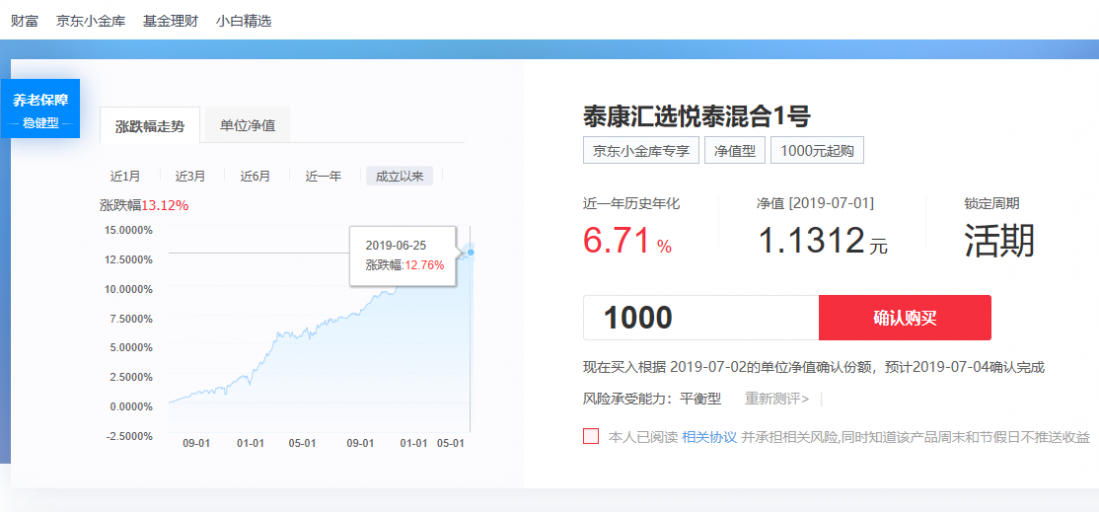The width and height of the screenshot is (1099, 512).
Task: Tick the agreement checkbox before 本人已阅读
Action: coord(591,436)
